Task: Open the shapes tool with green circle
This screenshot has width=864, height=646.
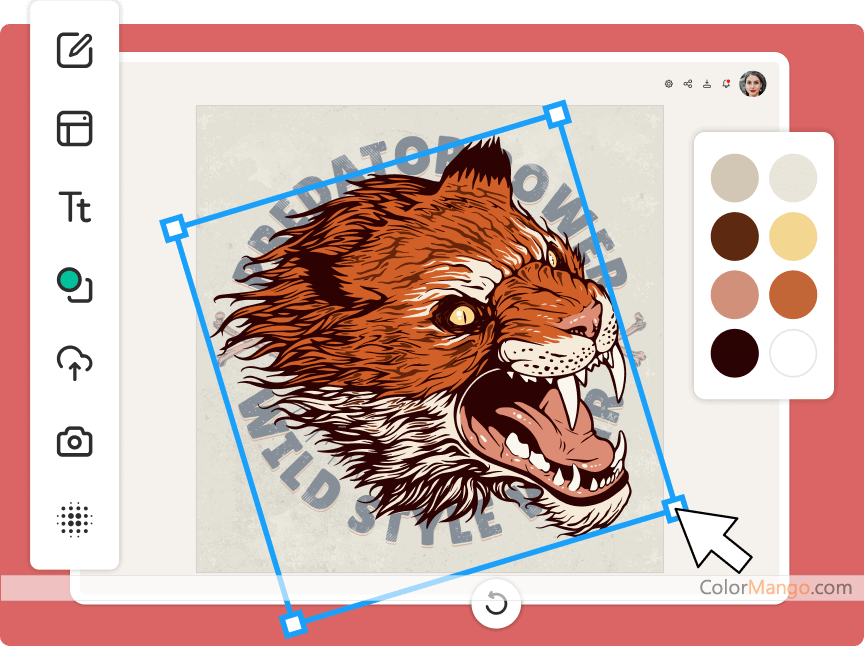Action: [x=75, y=285]
